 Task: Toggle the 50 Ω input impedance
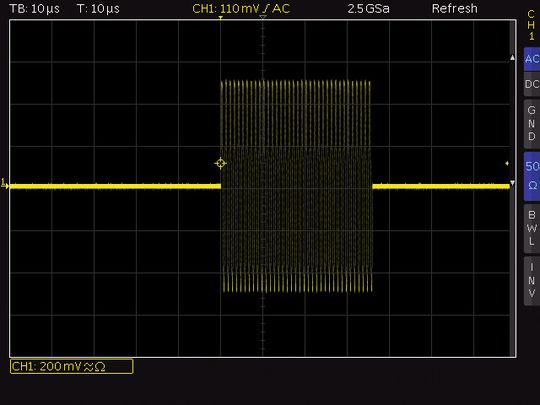click(532, 176)
